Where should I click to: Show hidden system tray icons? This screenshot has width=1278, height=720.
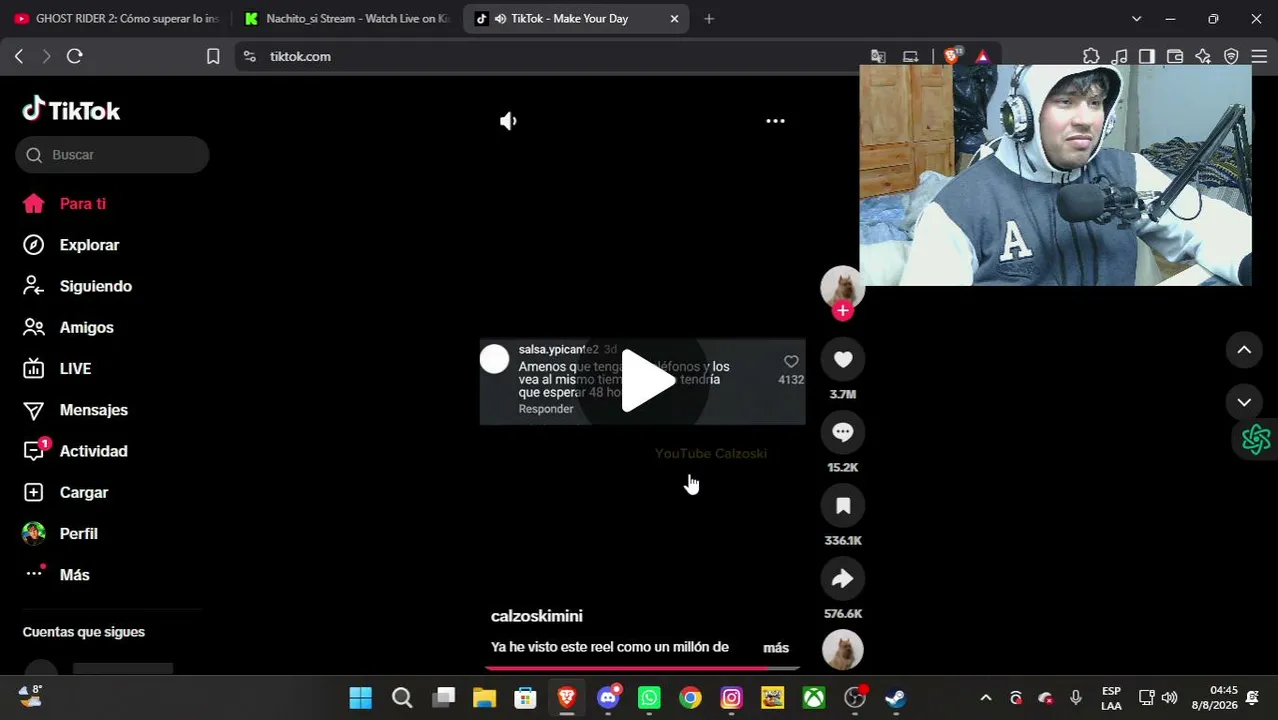(985, 698)
